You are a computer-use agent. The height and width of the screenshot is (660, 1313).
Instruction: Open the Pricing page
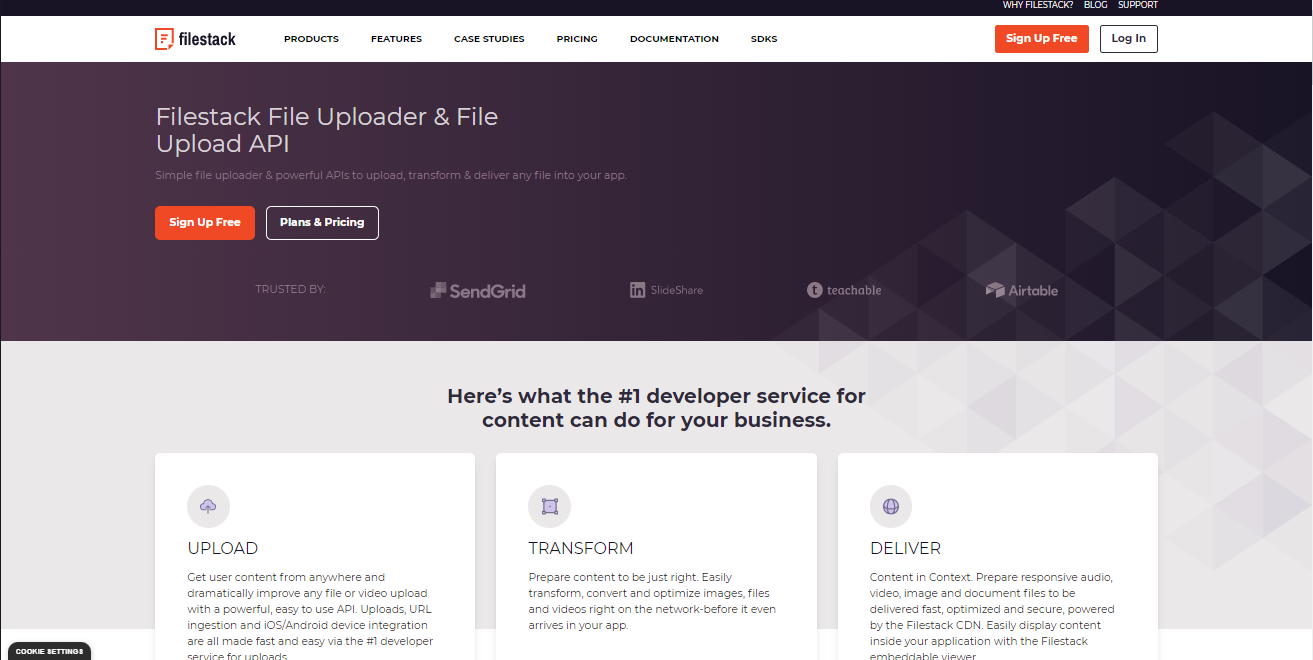(577, 39)
